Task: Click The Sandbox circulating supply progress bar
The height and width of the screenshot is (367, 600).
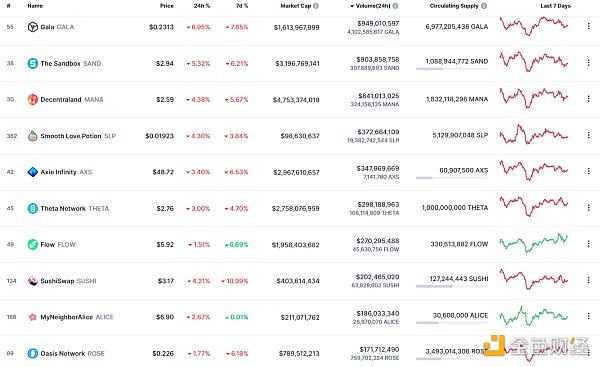Action: pyautogui.click(x=452, y=69)
